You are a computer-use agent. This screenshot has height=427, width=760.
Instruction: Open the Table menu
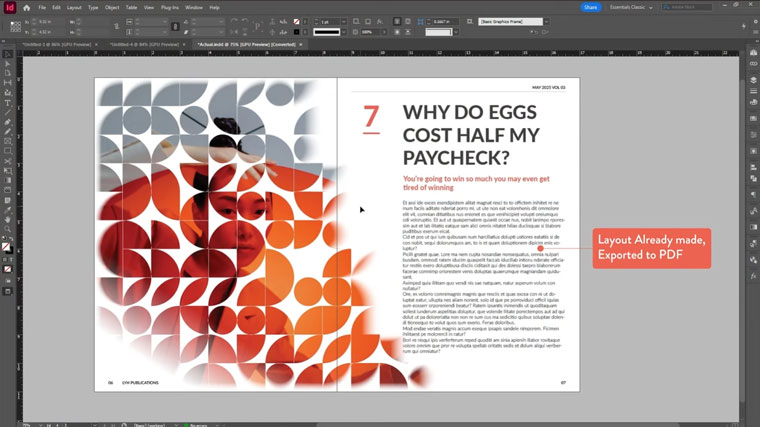tap(131, 8)
